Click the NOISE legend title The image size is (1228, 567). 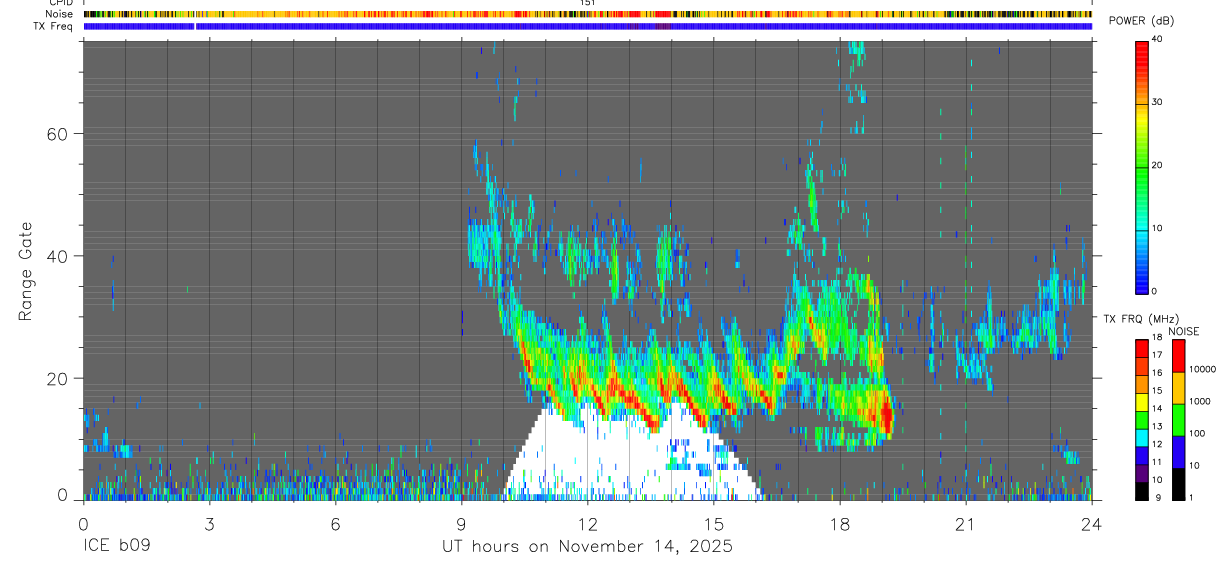click(1185, 331)
